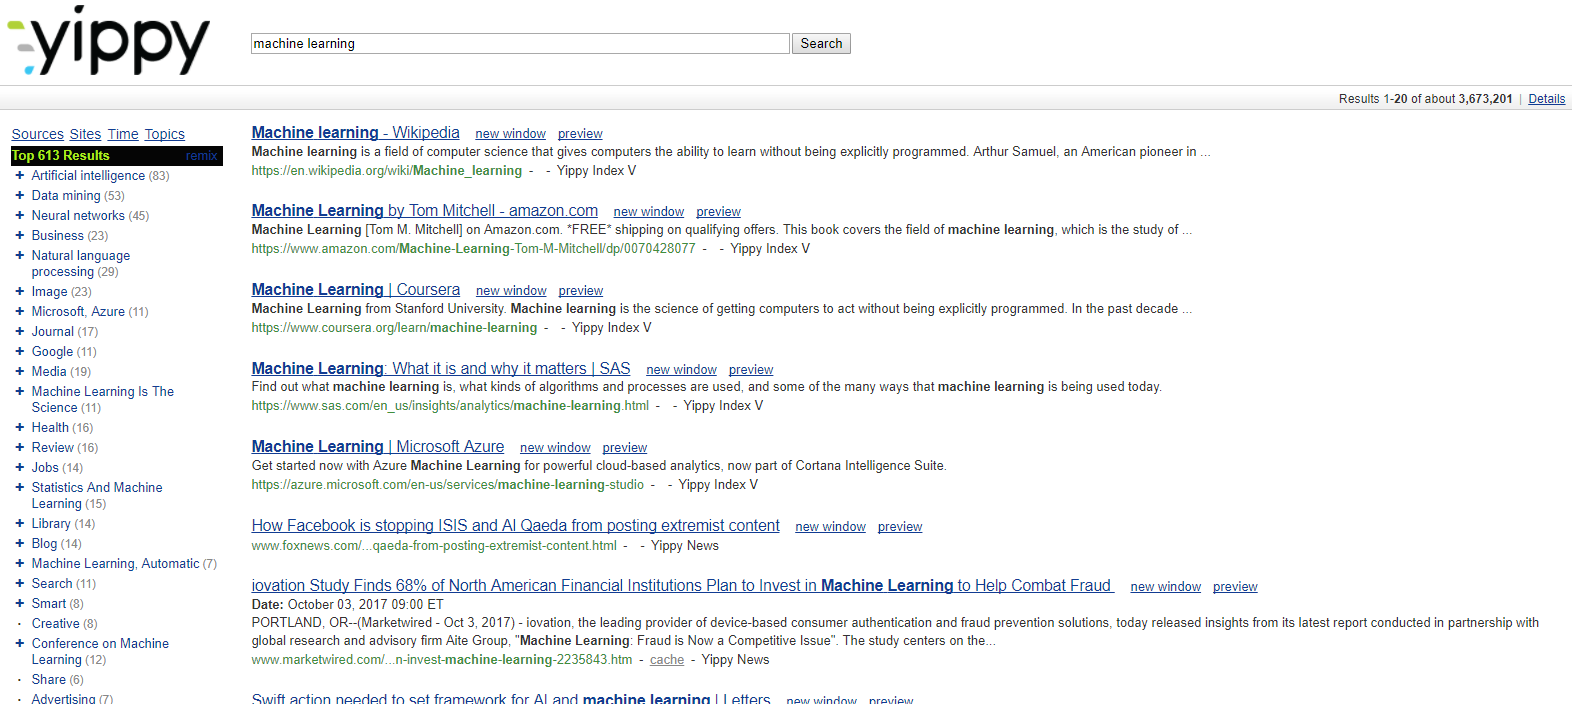
Task: Preview the Wikipedia result
Action: point(580,134)
